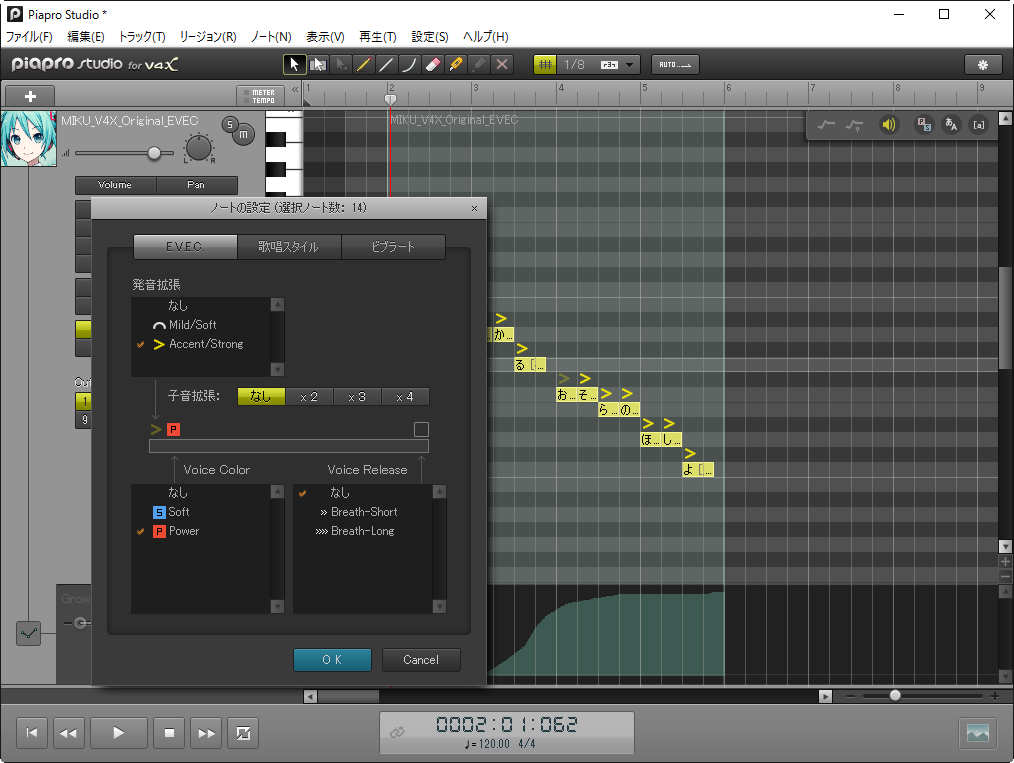Set 子音拡張 to x 4
The image size is (1014, 763).
[x=405, y=396]
